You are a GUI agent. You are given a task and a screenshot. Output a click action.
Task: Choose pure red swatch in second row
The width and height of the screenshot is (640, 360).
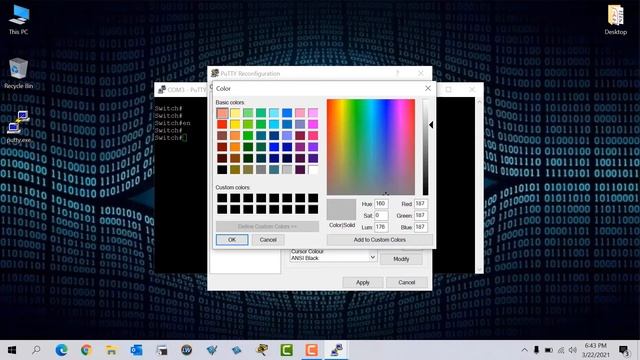click(x=222, y=124)
